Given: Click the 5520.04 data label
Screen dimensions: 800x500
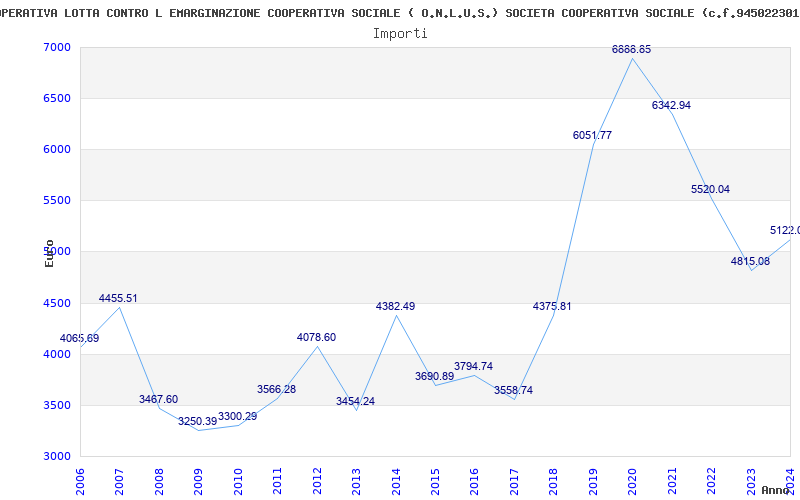Looking at the screenshot, I should 710,189.
